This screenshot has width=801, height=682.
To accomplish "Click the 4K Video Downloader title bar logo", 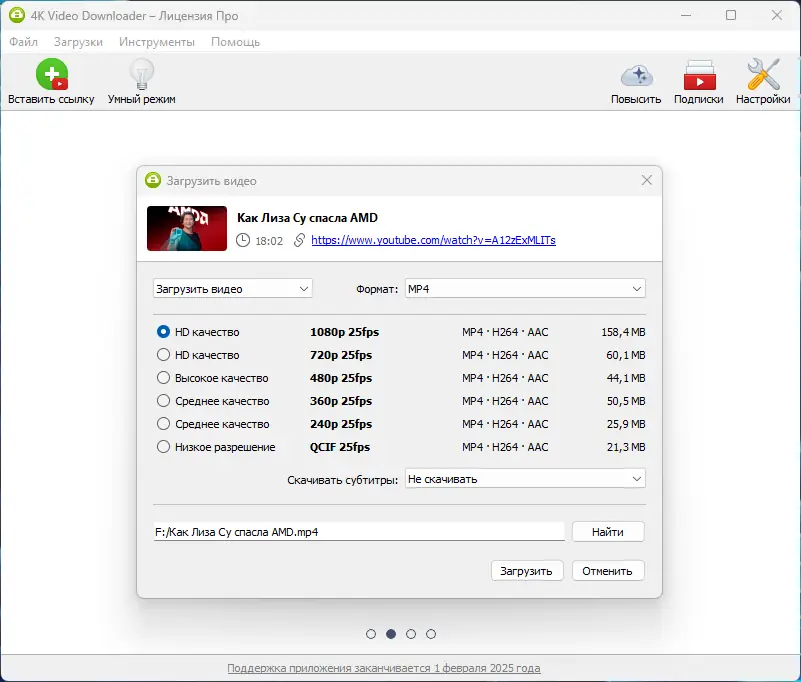I will pos(17,15).
